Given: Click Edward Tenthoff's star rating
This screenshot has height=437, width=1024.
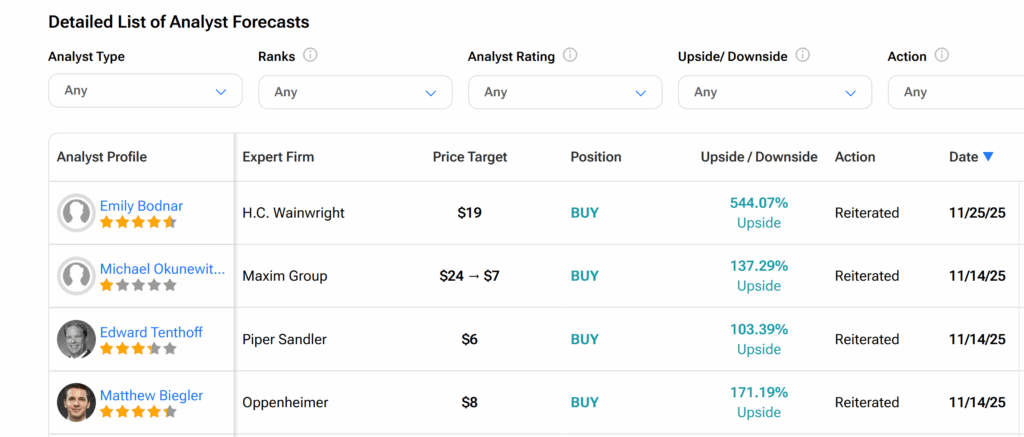Looking at the screenshot, I should (x=138, y=349).
